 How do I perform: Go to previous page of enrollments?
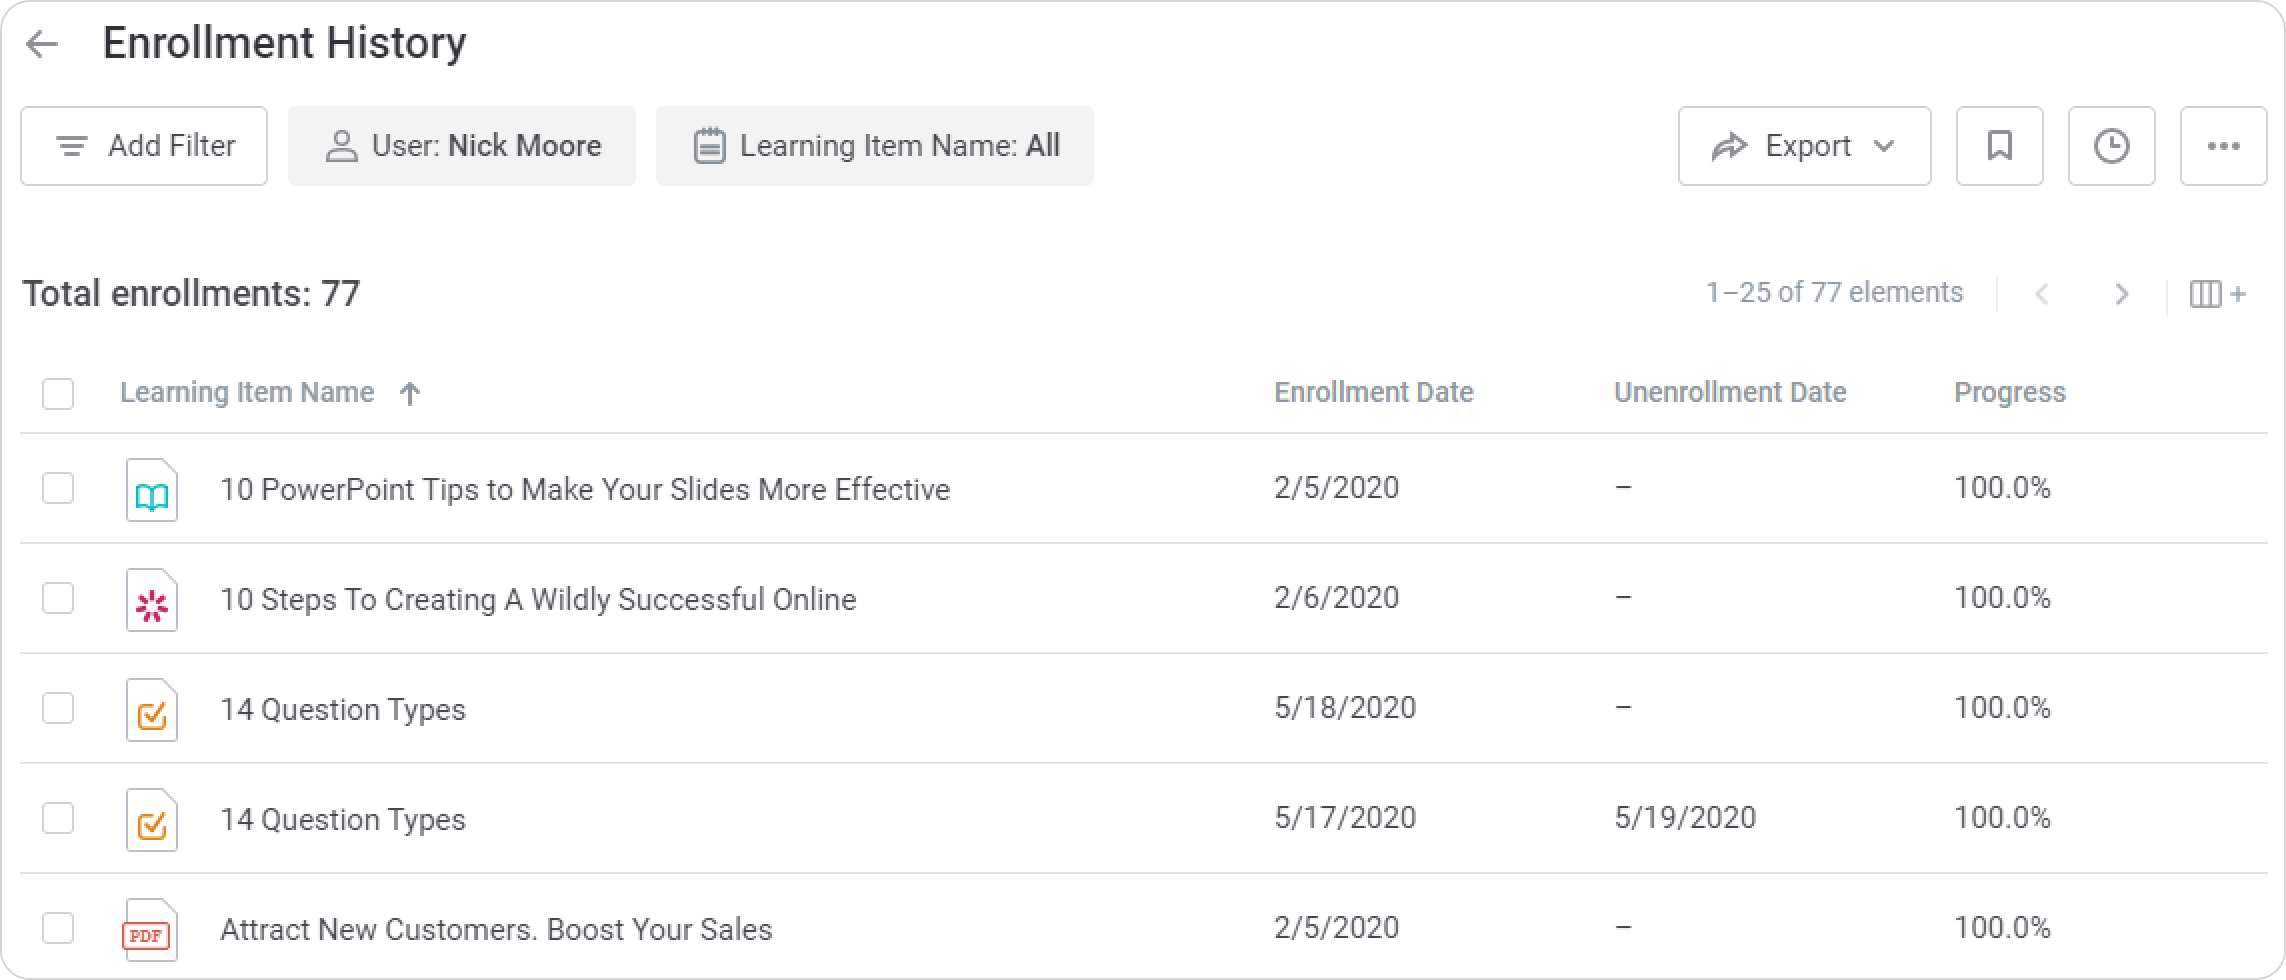(2042, 294)
